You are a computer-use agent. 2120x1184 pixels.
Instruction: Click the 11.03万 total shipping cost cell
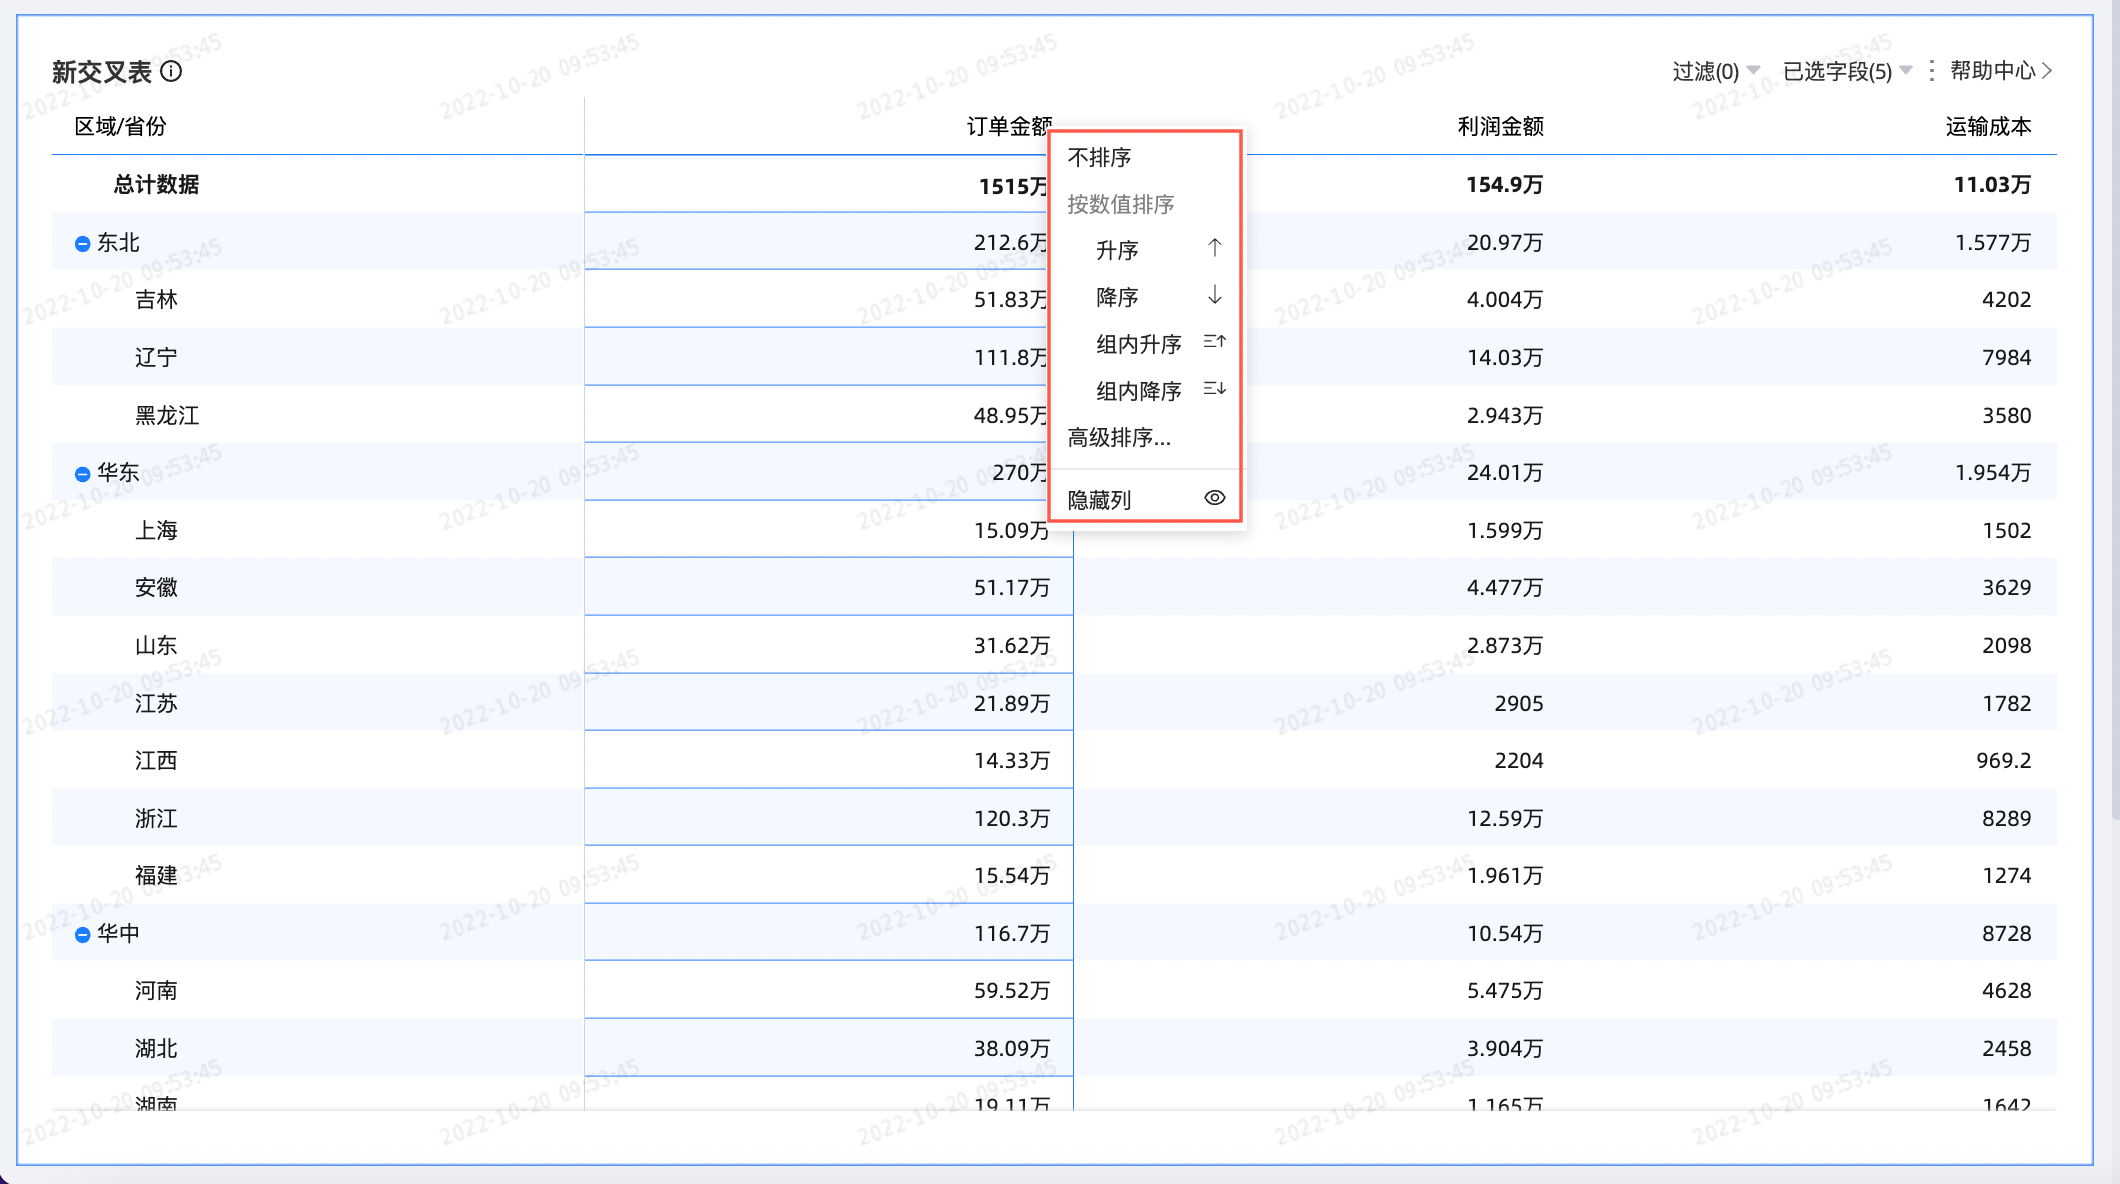click(1992, 184)
